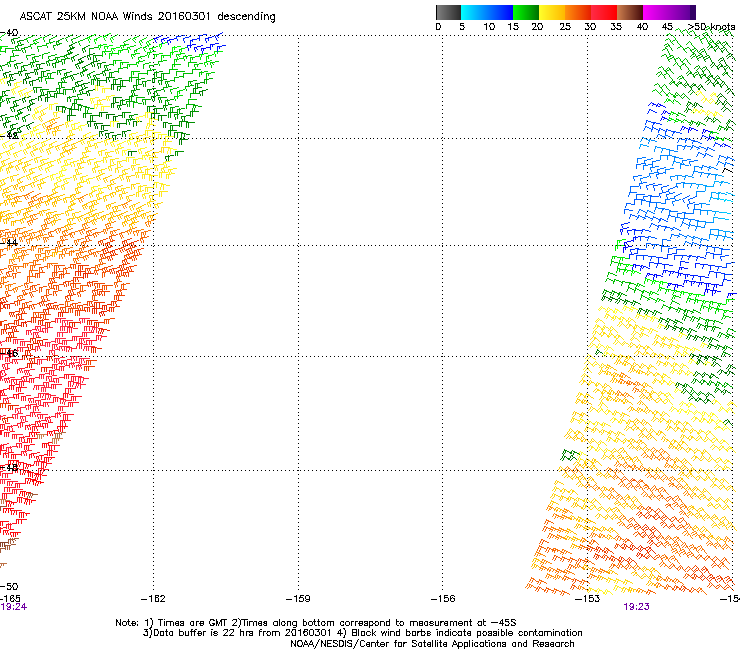Select the dark purple 45–50 knots segment
The width and height of the screenshot is (740, 650).
(x=682, y=12)
